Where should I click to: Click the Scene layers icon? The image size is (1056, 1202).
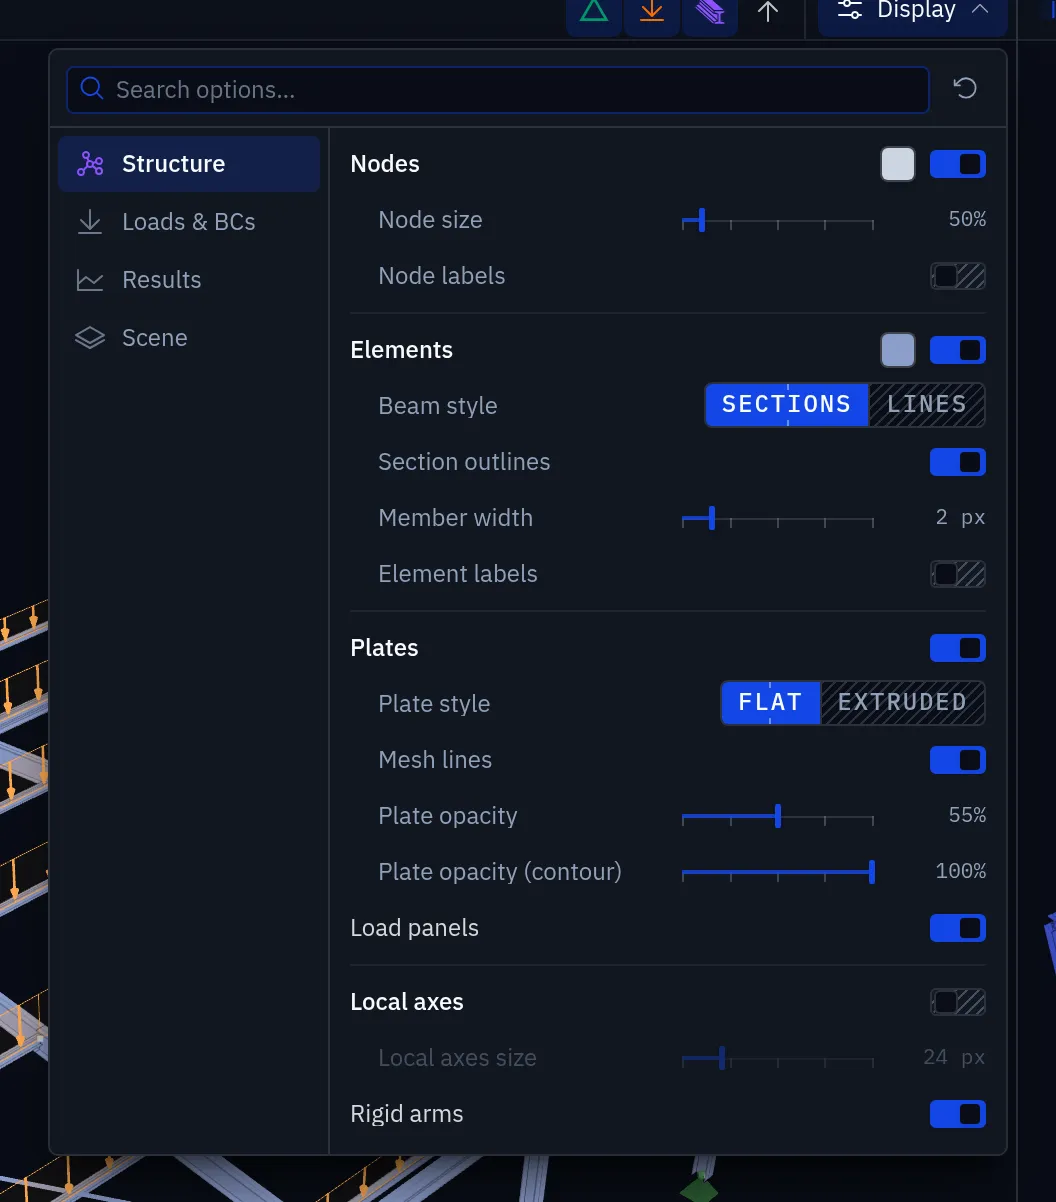pos(90,338)
